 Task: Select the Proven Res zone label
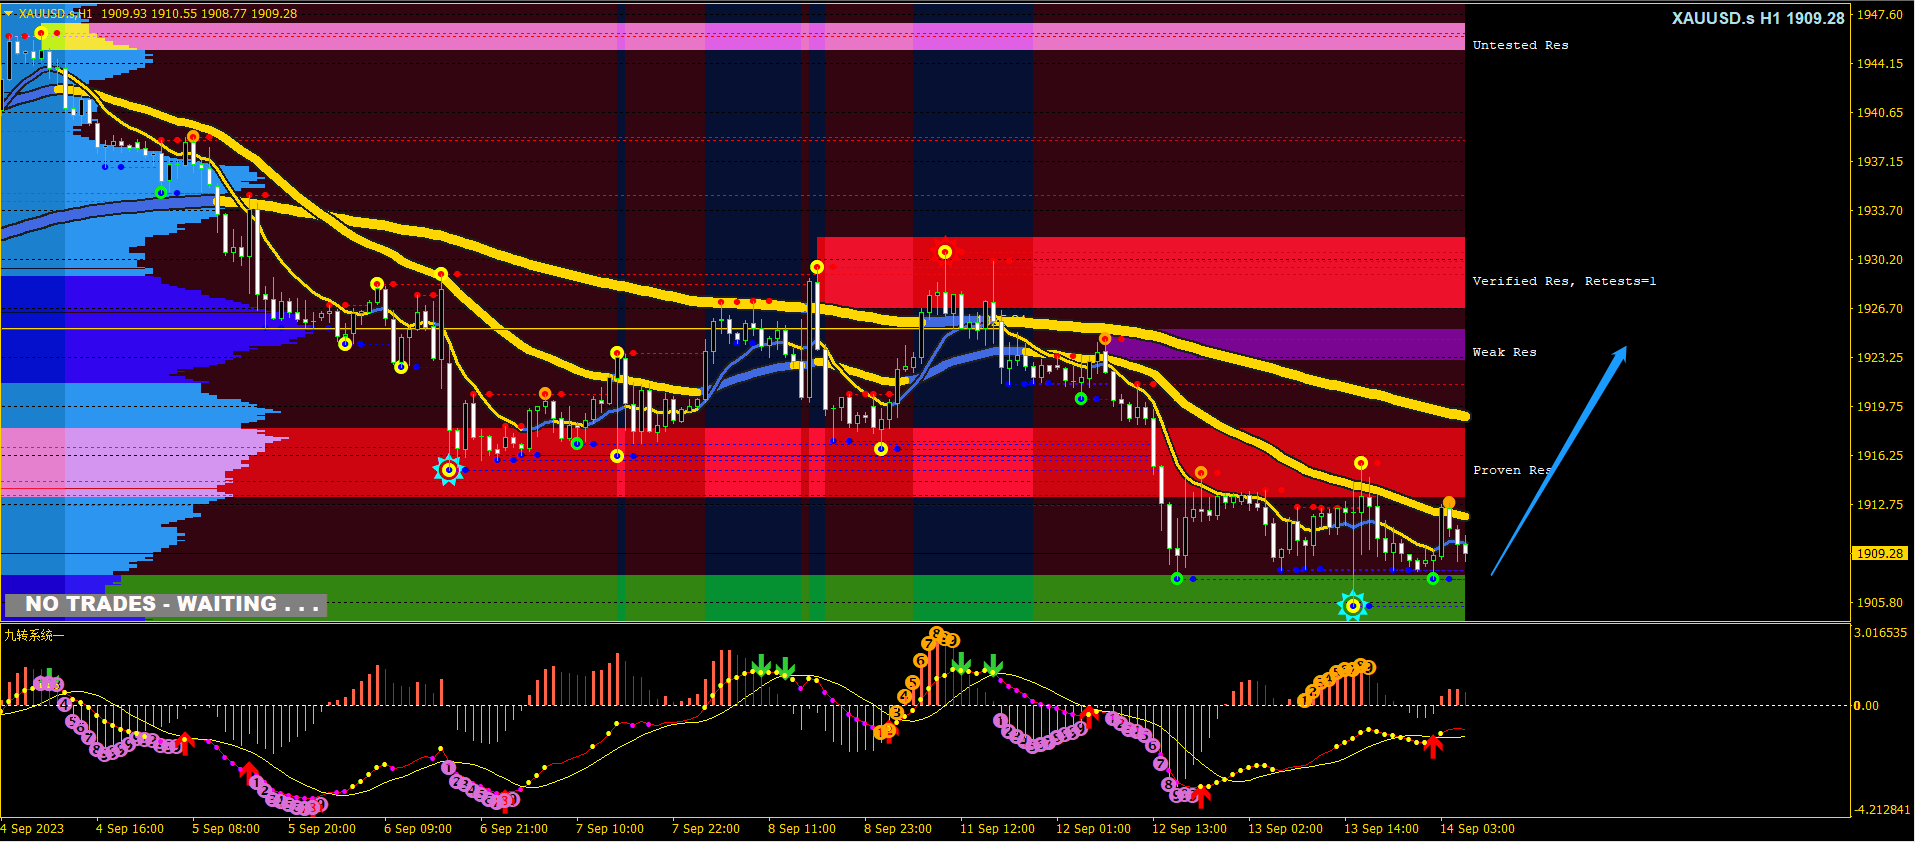tap(1512, 470)
